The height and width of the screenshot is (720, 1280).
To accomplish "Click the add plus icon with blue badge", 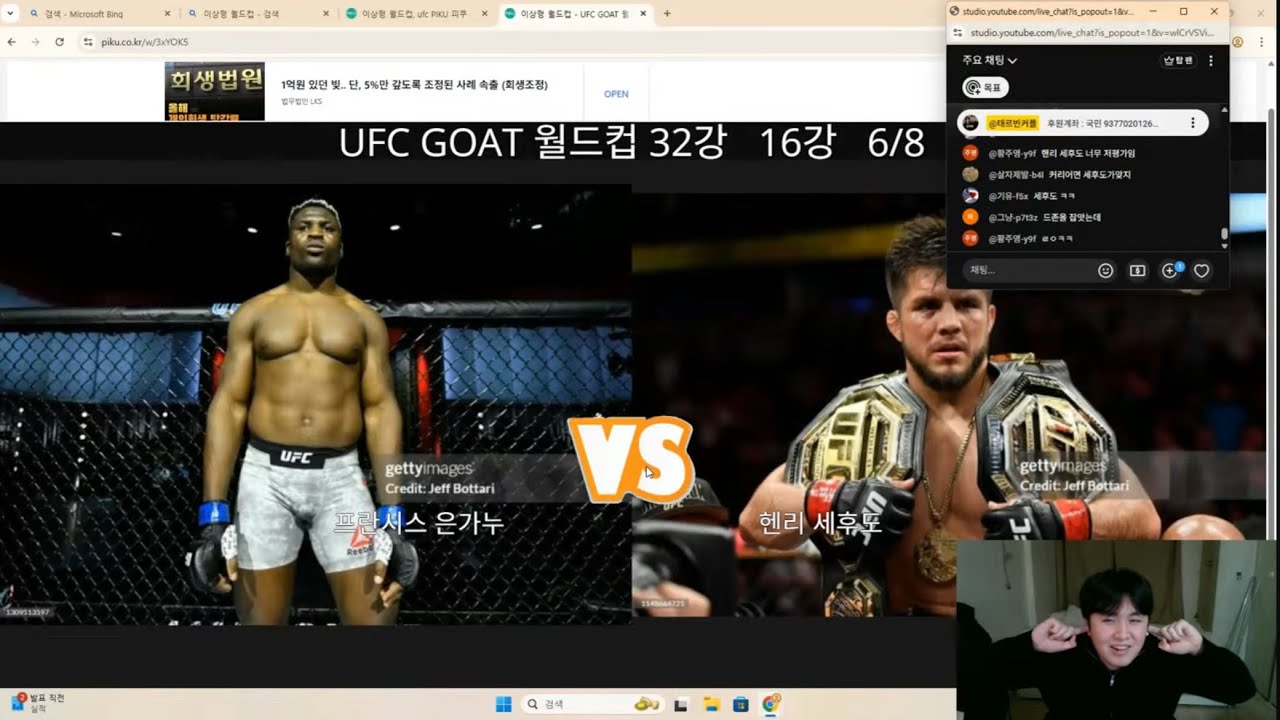I will pos(1170,270).
